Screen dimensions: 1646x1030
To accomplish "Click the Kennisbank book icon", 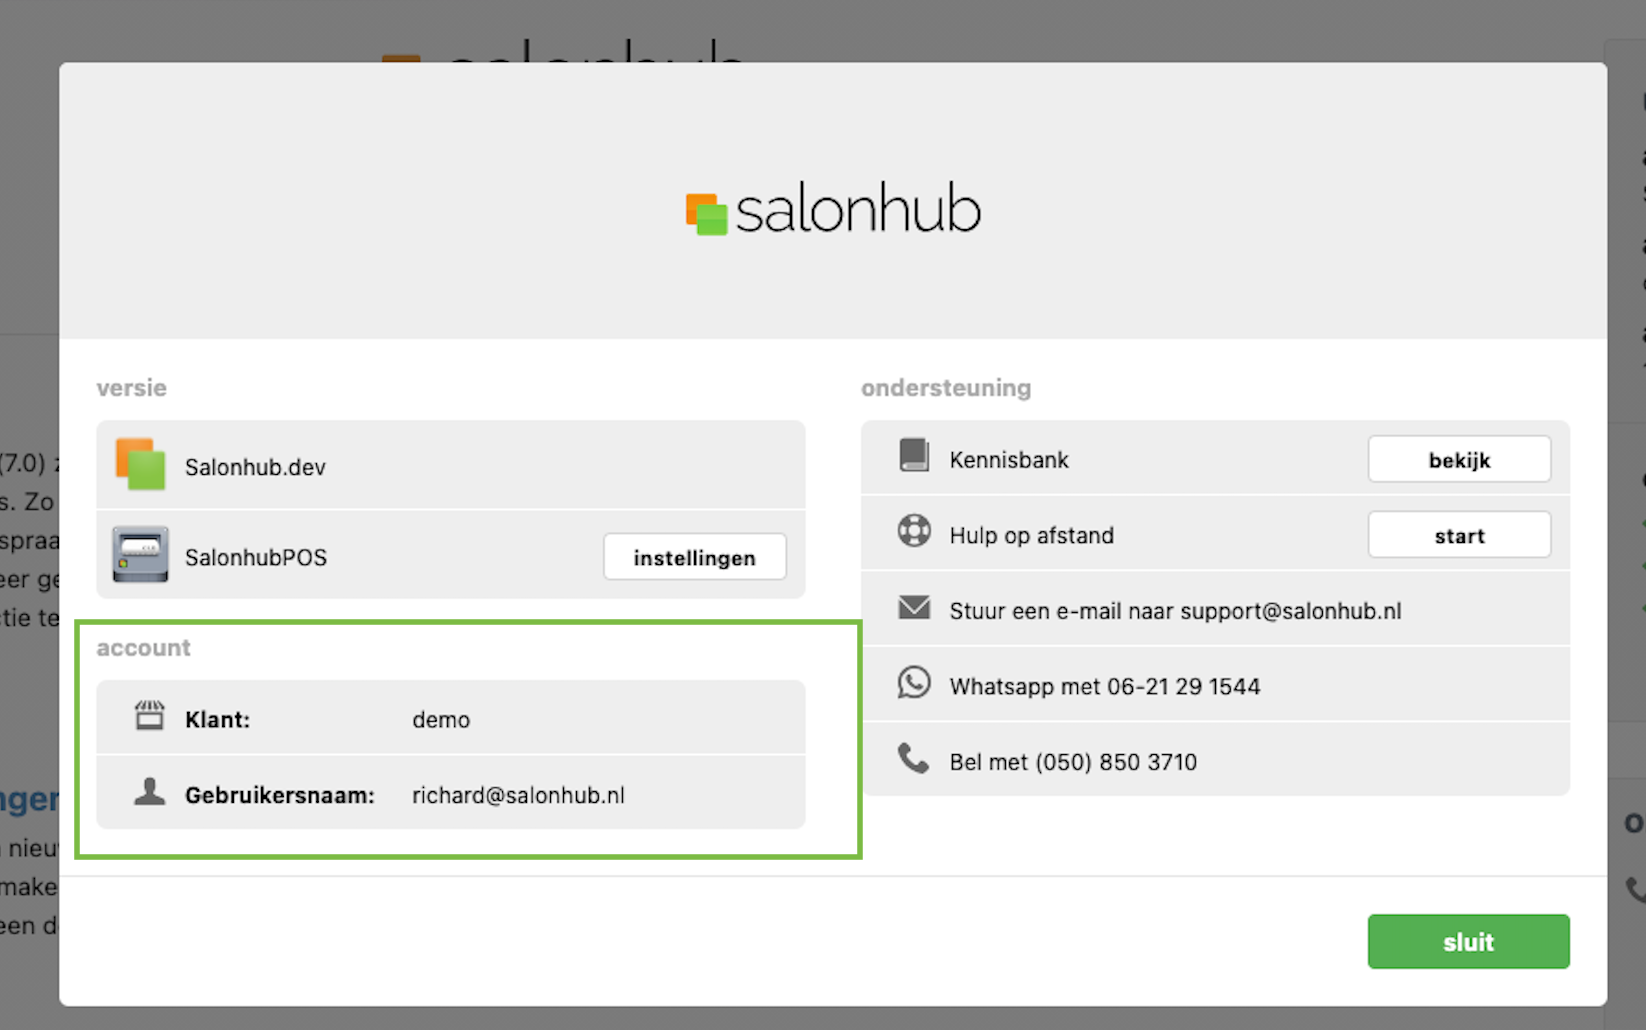I will (x=914, y=455).
